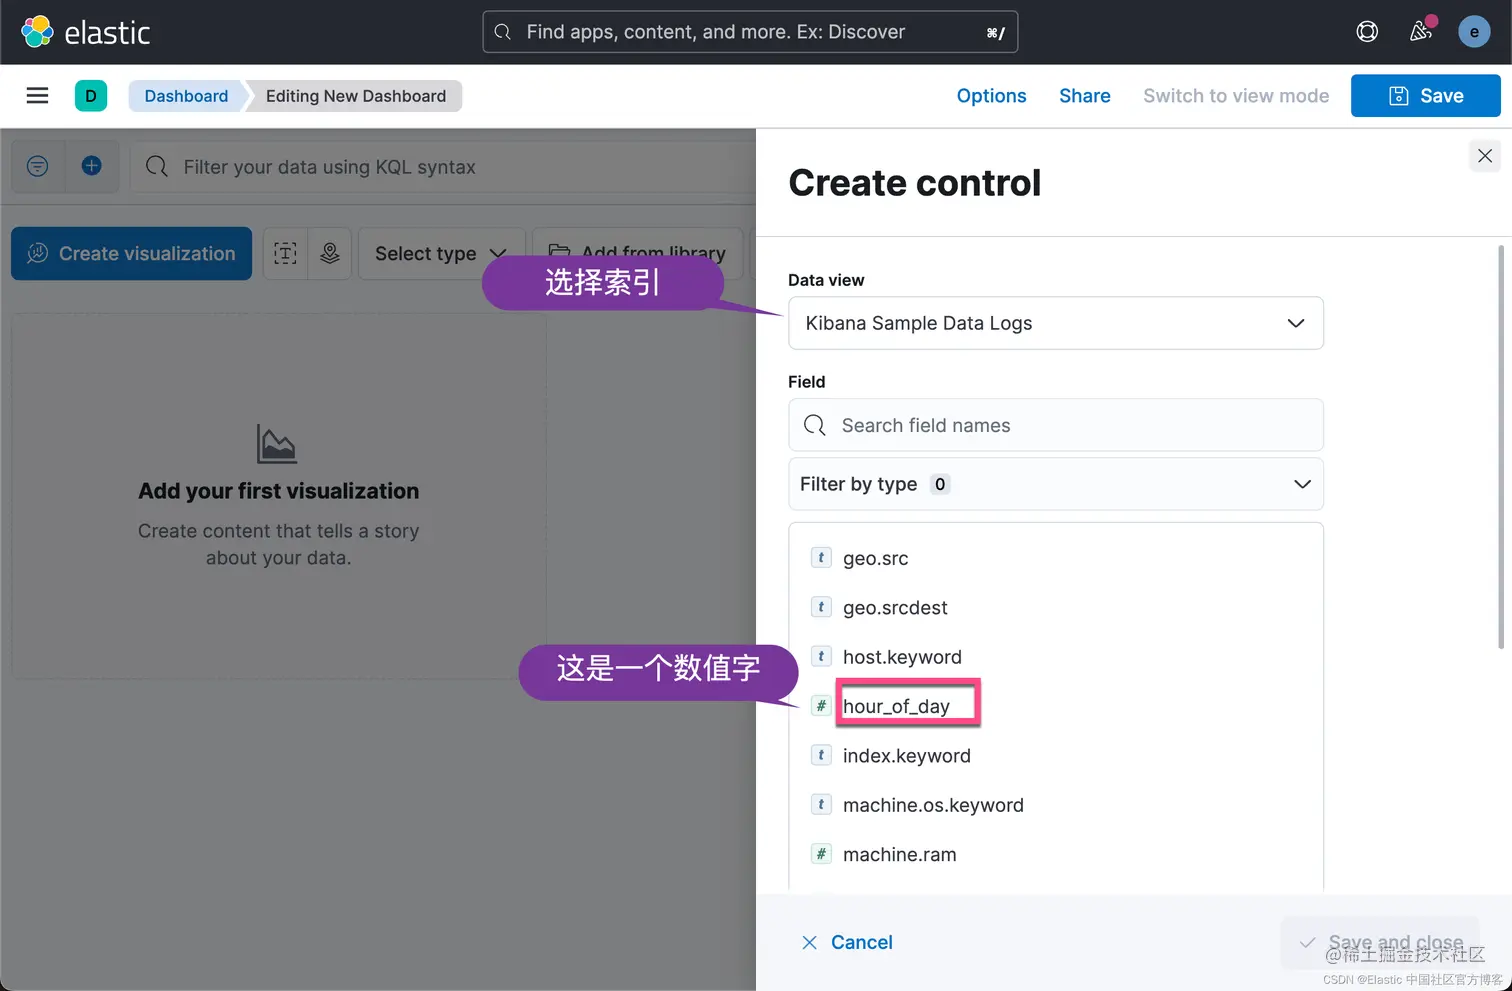Save the dashboard
The height and width of the screenshot is (991, 1512).
[x=1426, y=96]
